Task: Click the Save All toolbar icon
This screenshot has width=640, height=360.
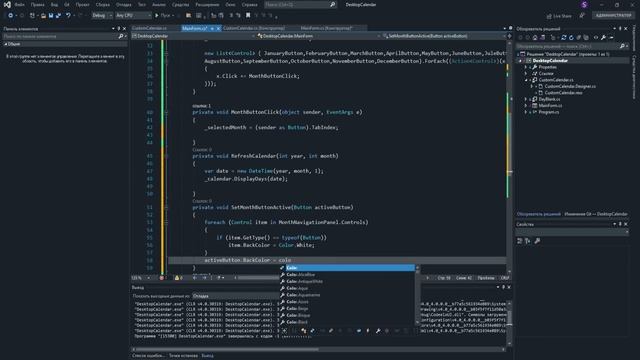Action: coord(58,16)
